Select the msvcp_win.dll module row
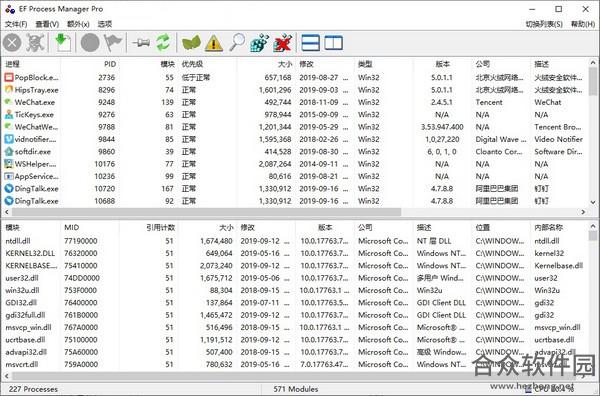This screenshot has width=600, height=396. point(295,328)
